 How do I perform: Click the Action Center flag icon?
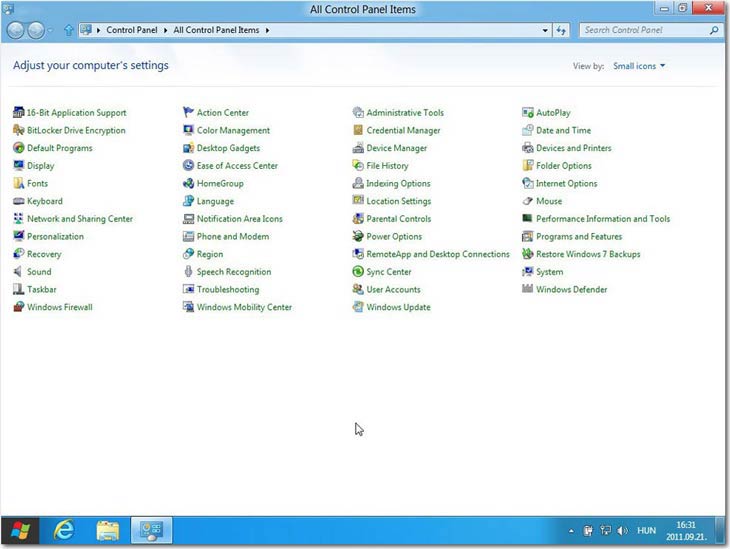coord(188,113)
